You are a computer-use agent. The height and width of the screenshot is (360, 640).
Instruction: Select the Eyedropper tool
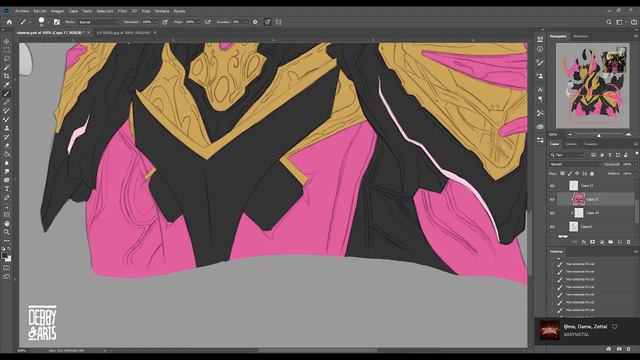coord(7,85)
